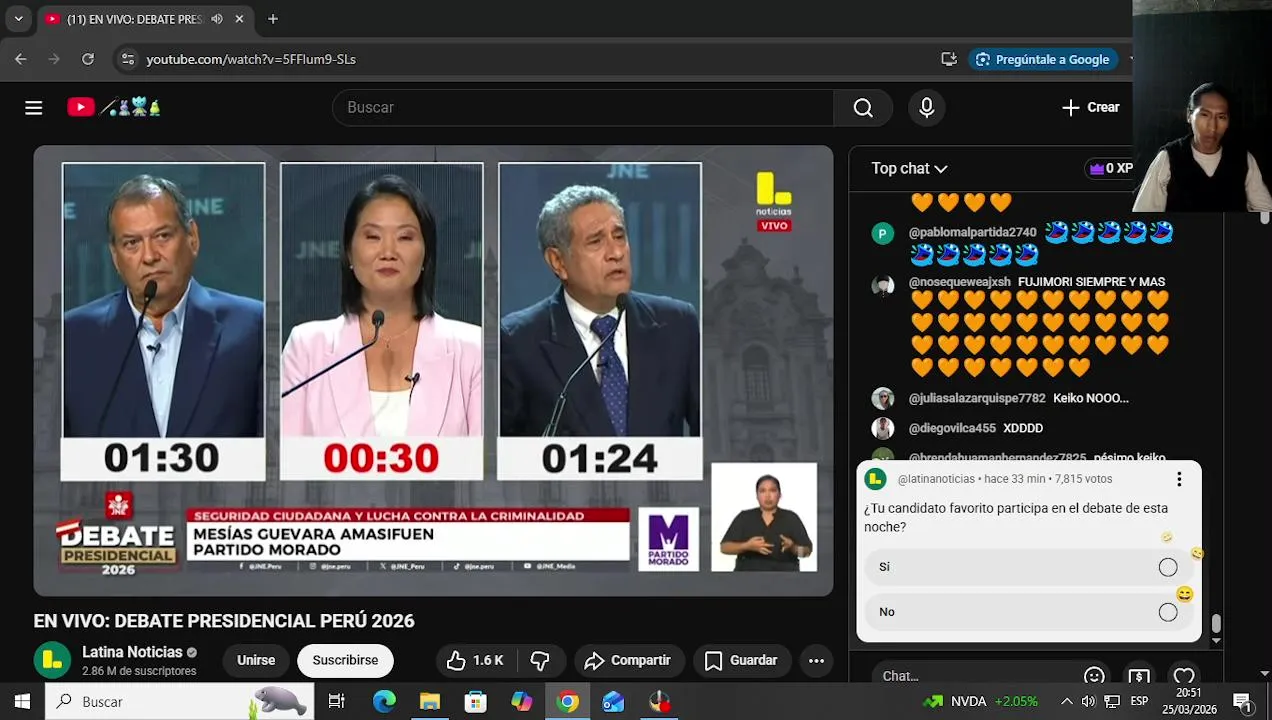The height and width of the screenshot is (720, 1272).
Task: Click the Crear create button
Action: pos(1091,107)
